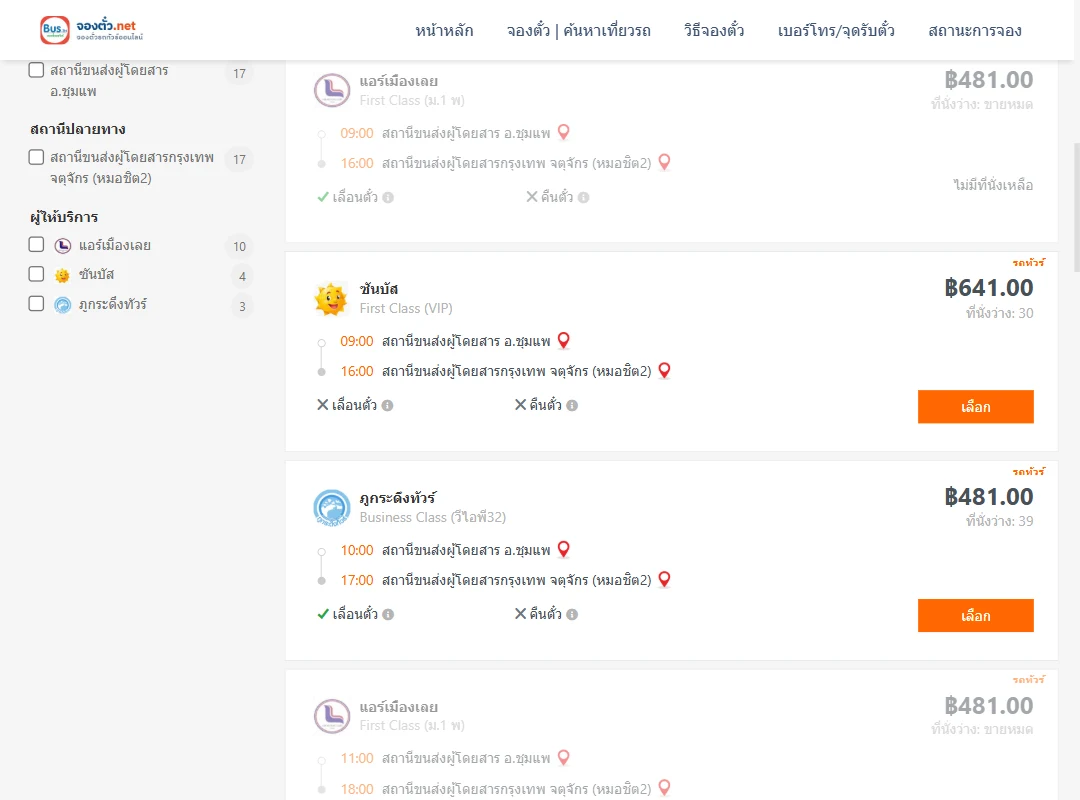This screenshot has width=1080, height=800.
Task: Open สถานะการจอง menu item
Action: click(975, 30)
